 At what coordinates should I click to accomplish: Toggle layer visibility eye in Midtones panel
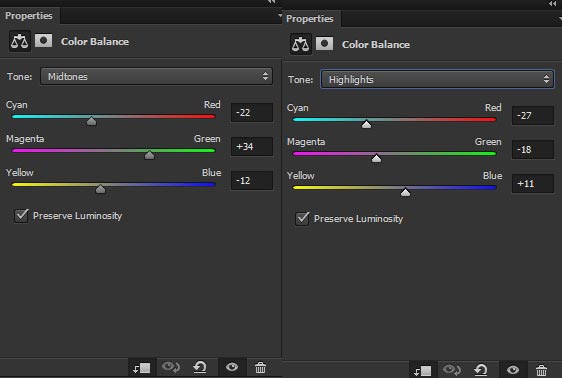pyautogui.click(x=232, y=367)
